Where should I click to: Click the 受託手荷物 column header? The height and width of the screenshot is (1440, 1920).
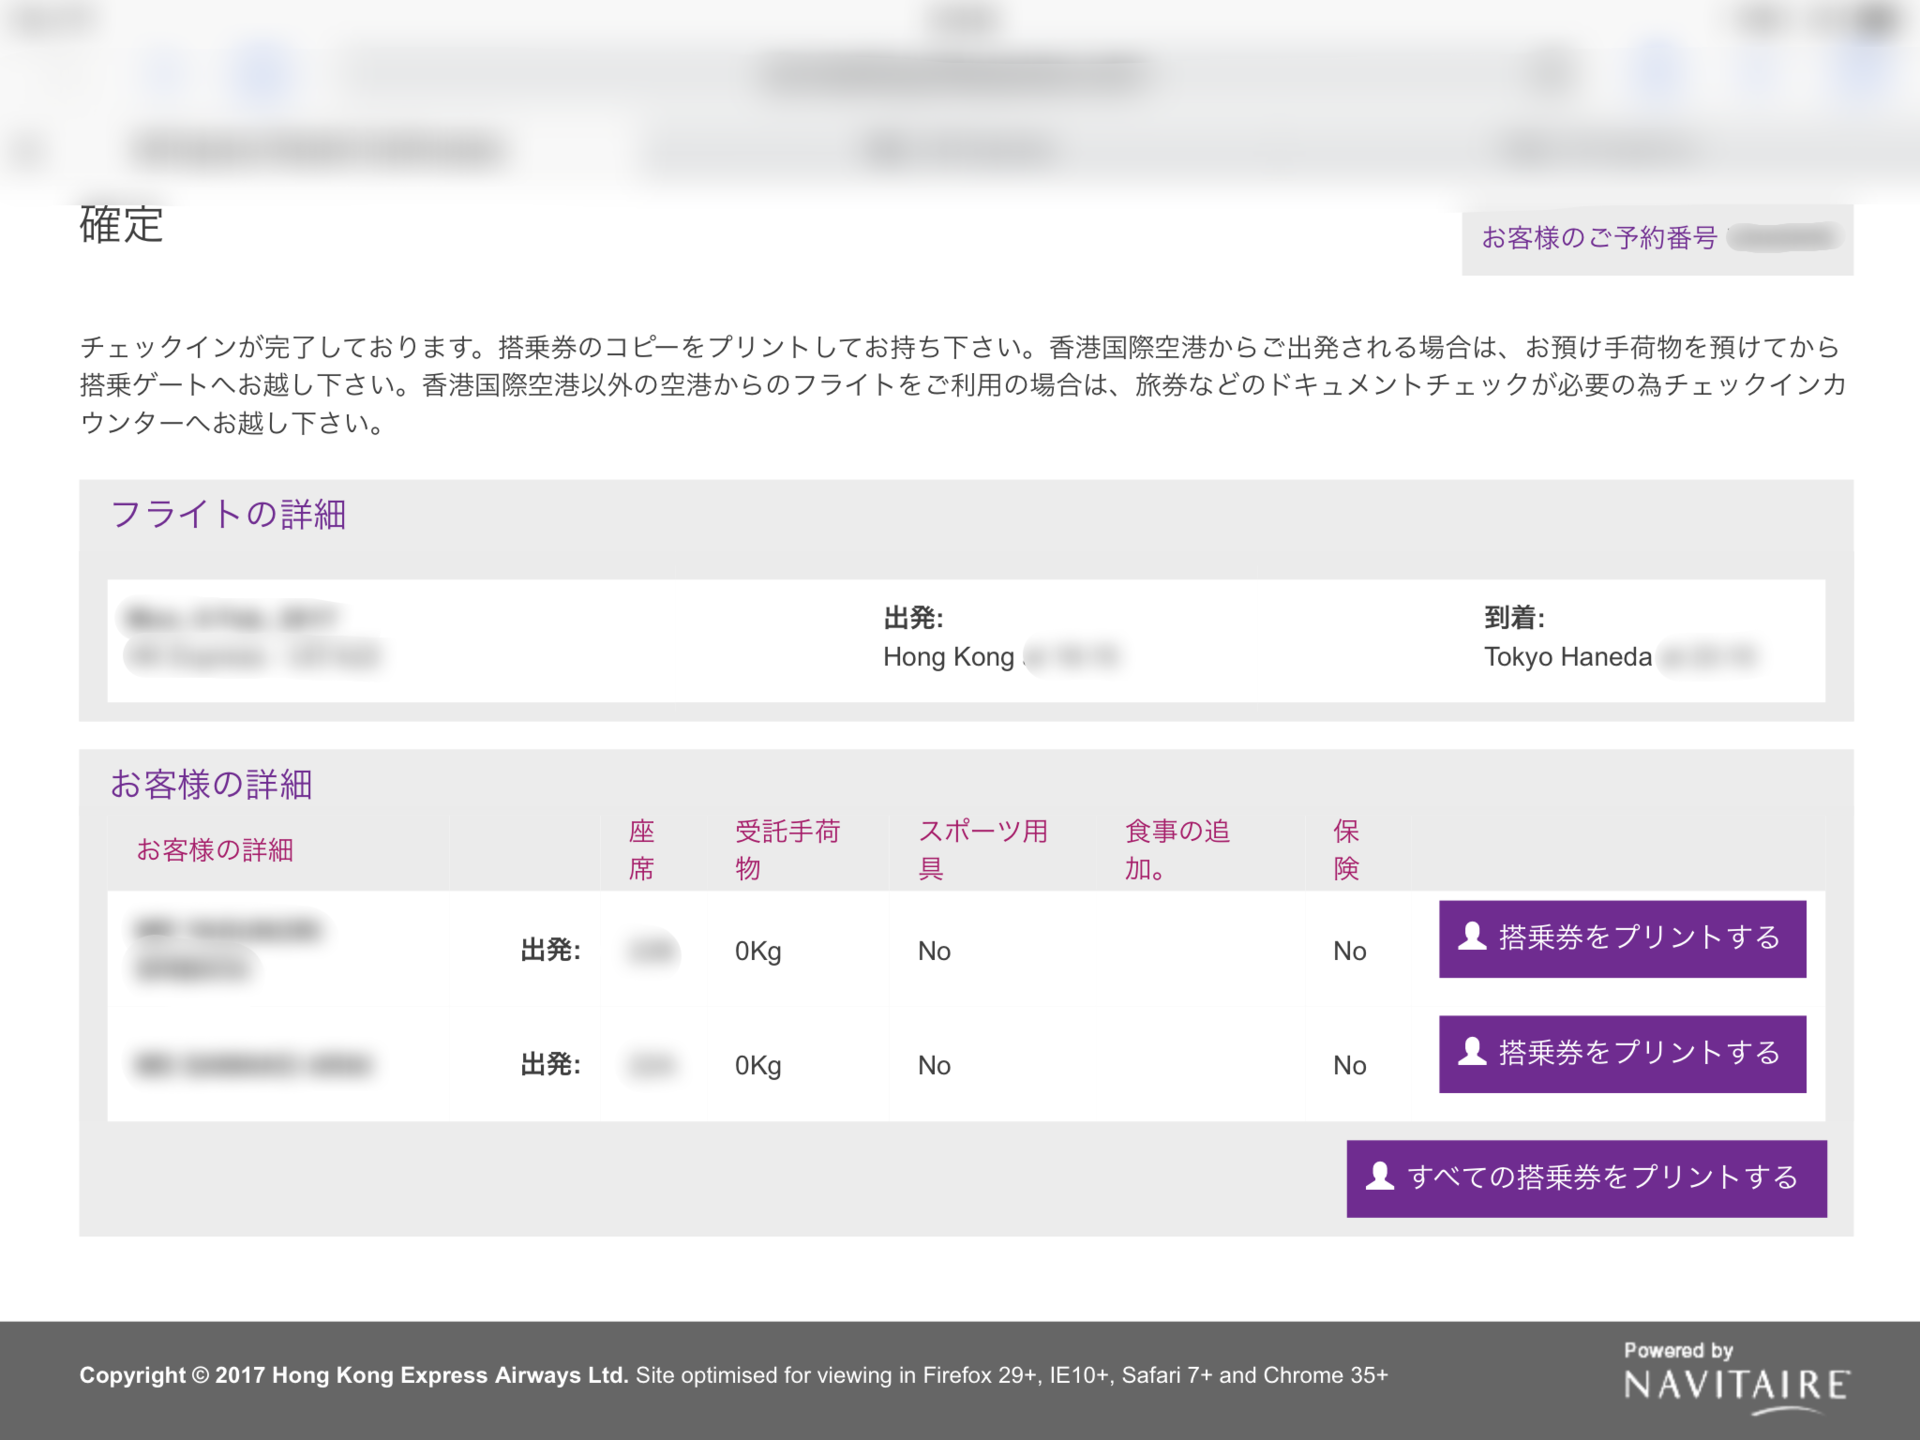[x=787, y=850]
